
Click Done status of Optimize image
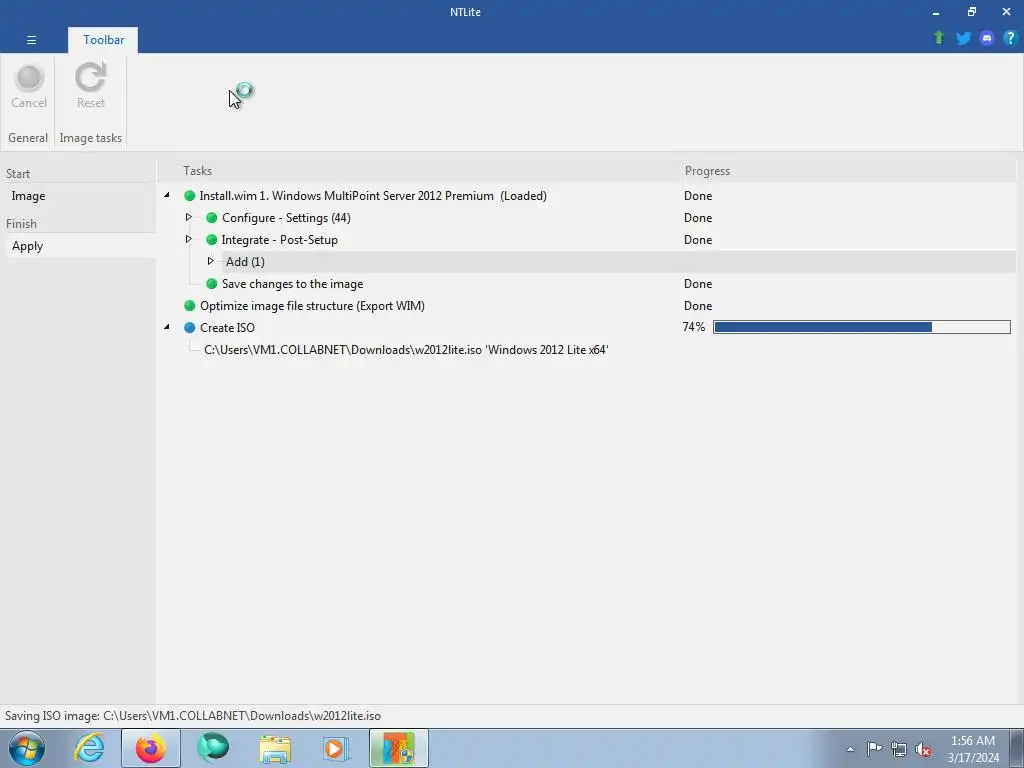click(697, 306)
